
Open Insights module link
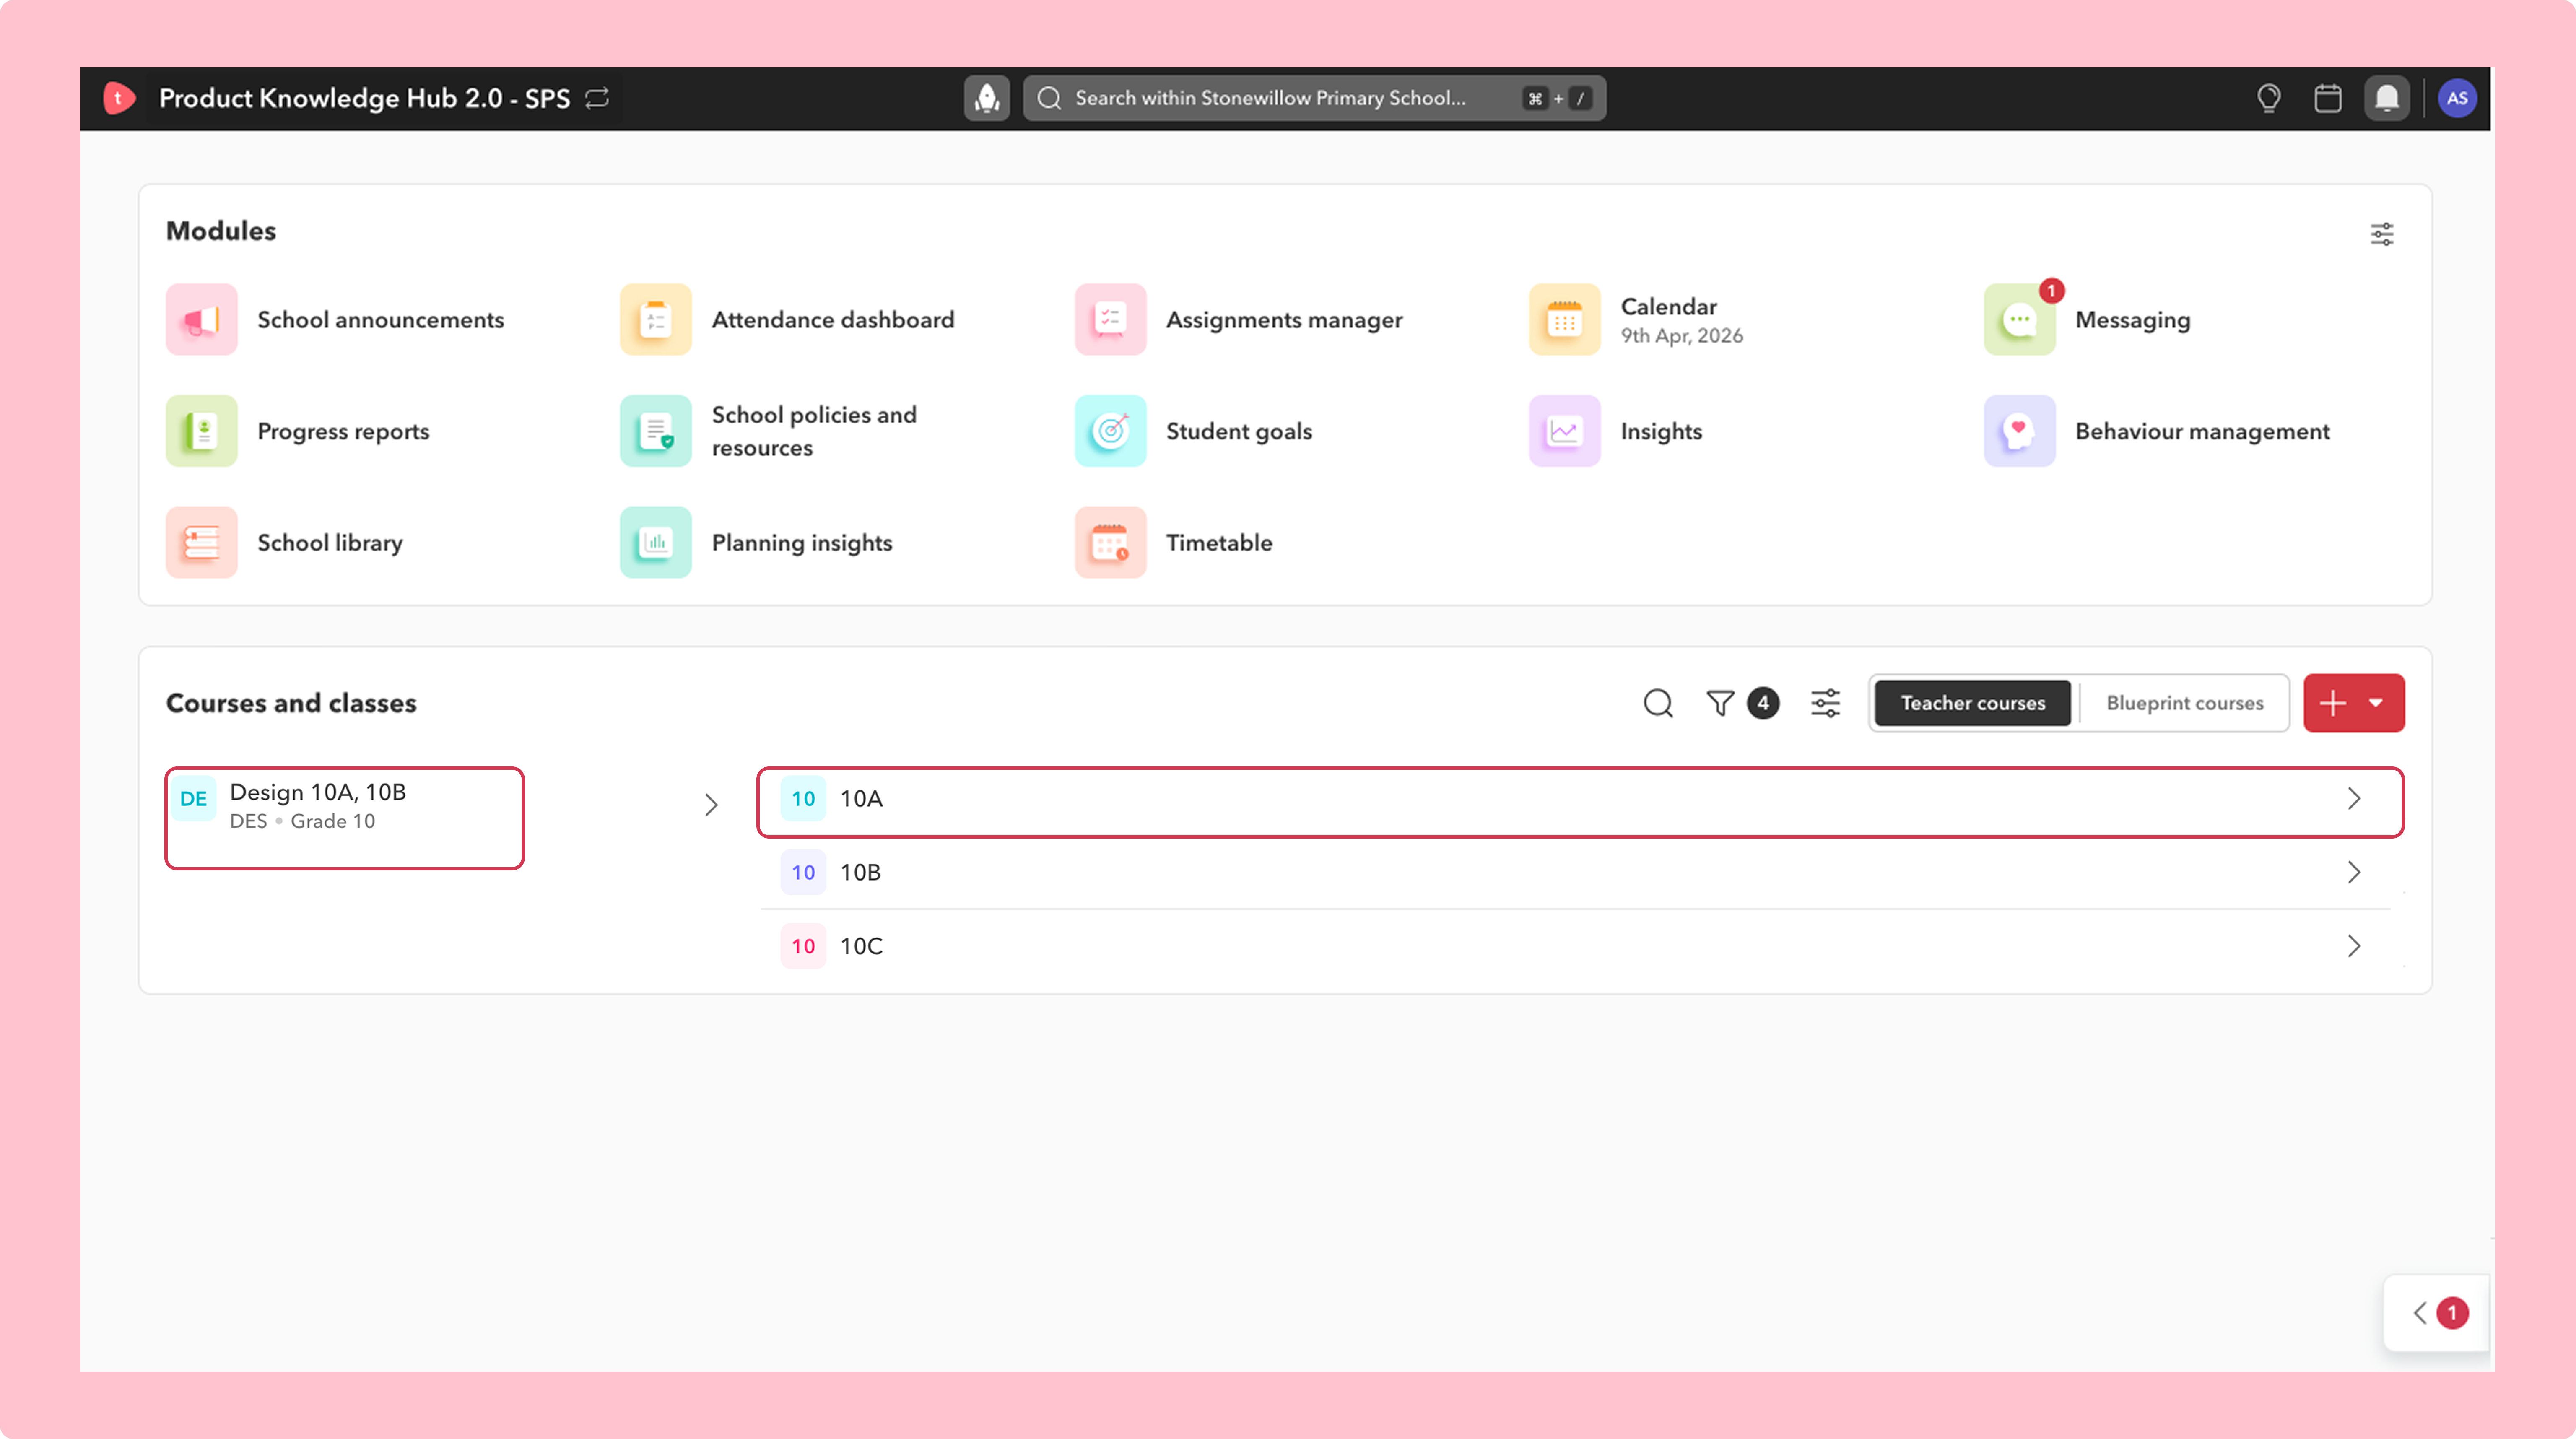tap(1661, 431)
